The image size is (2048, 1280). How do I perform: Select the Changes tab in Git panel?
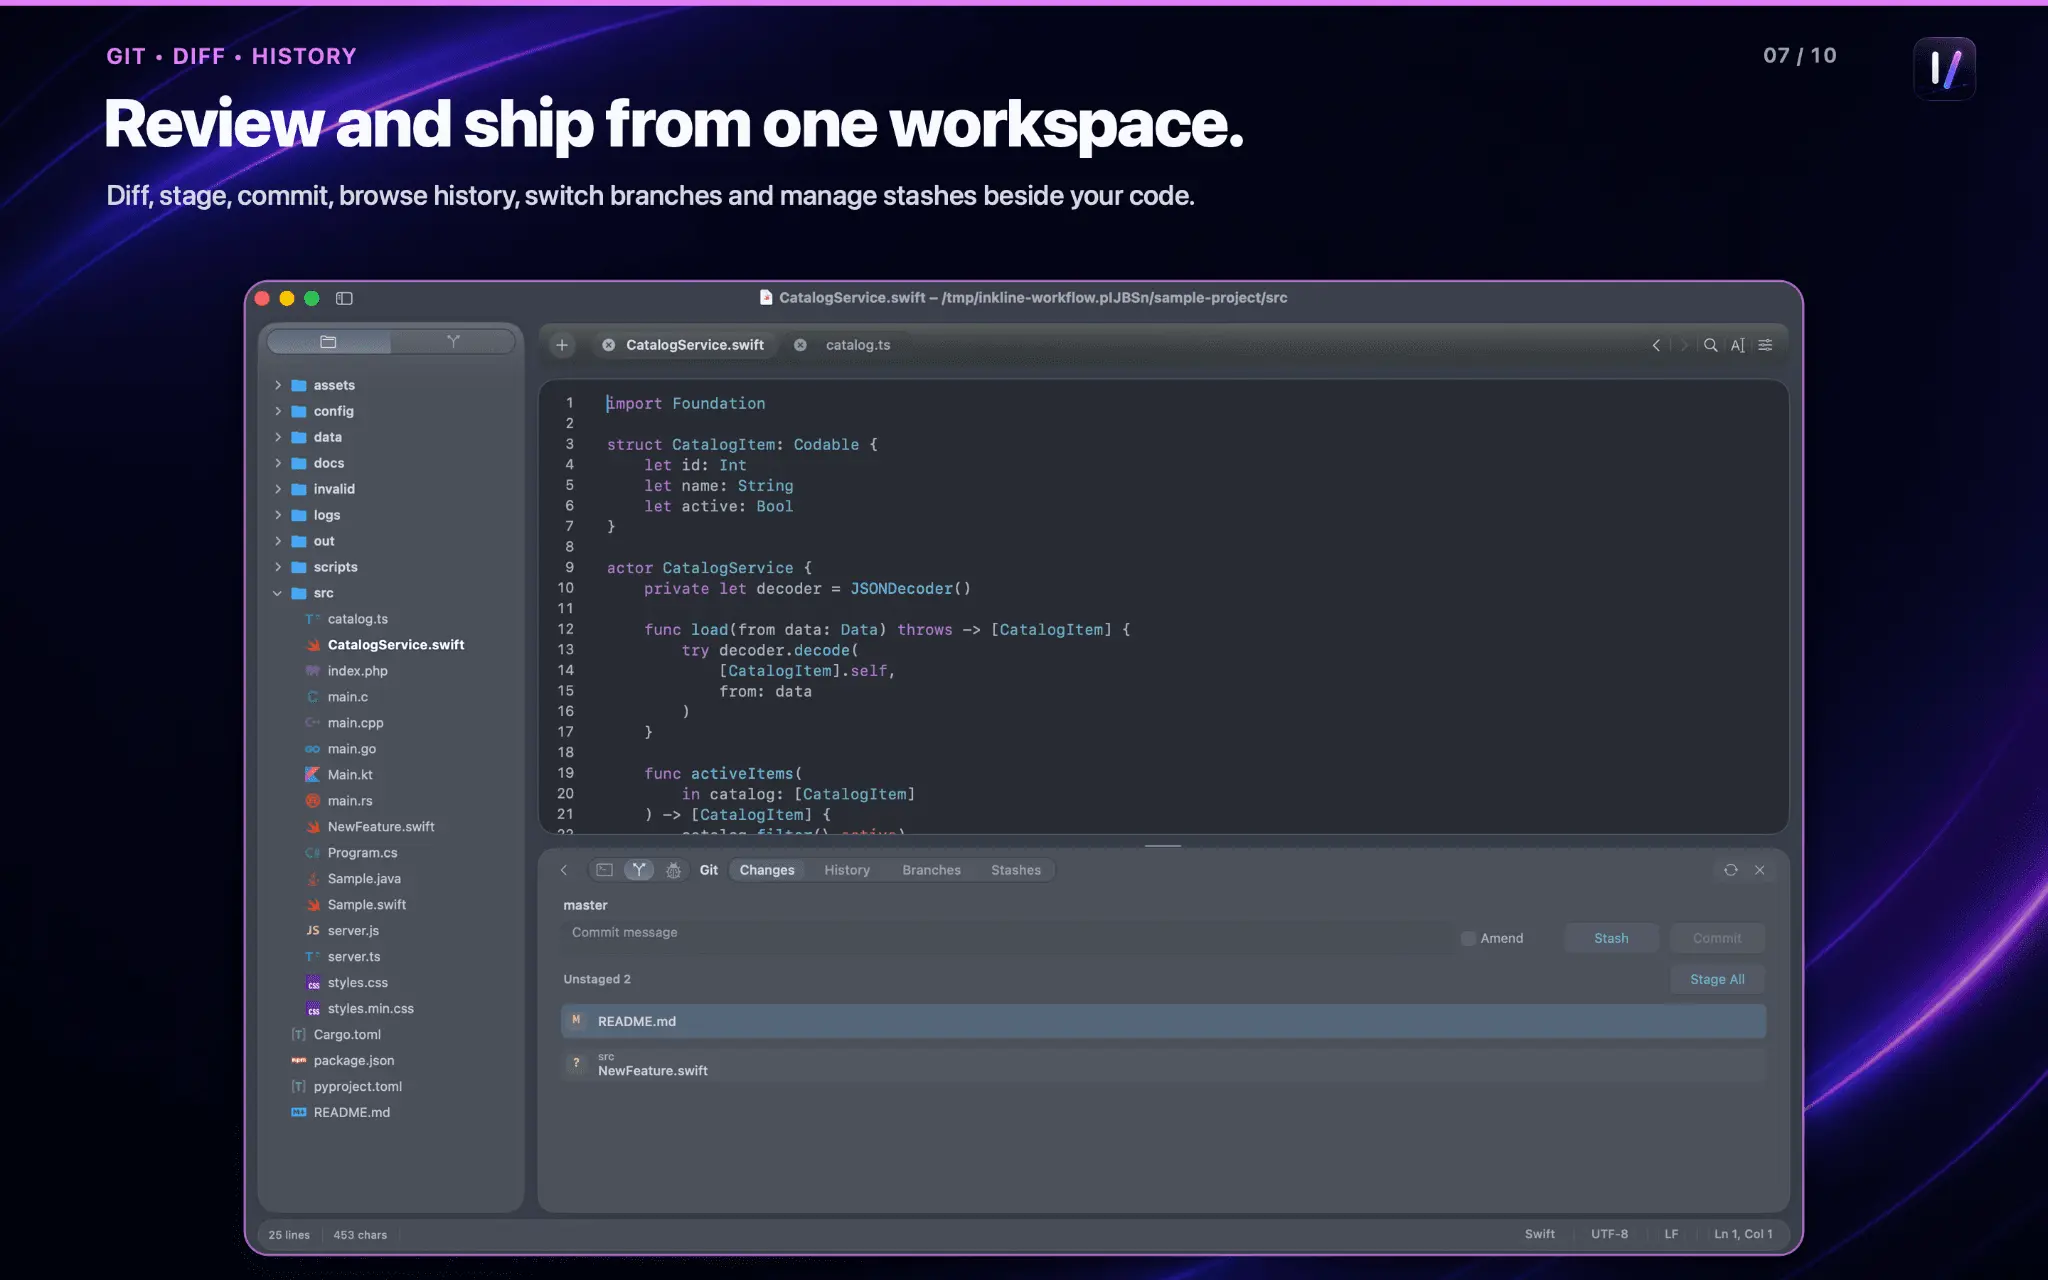tap(767, 870)
